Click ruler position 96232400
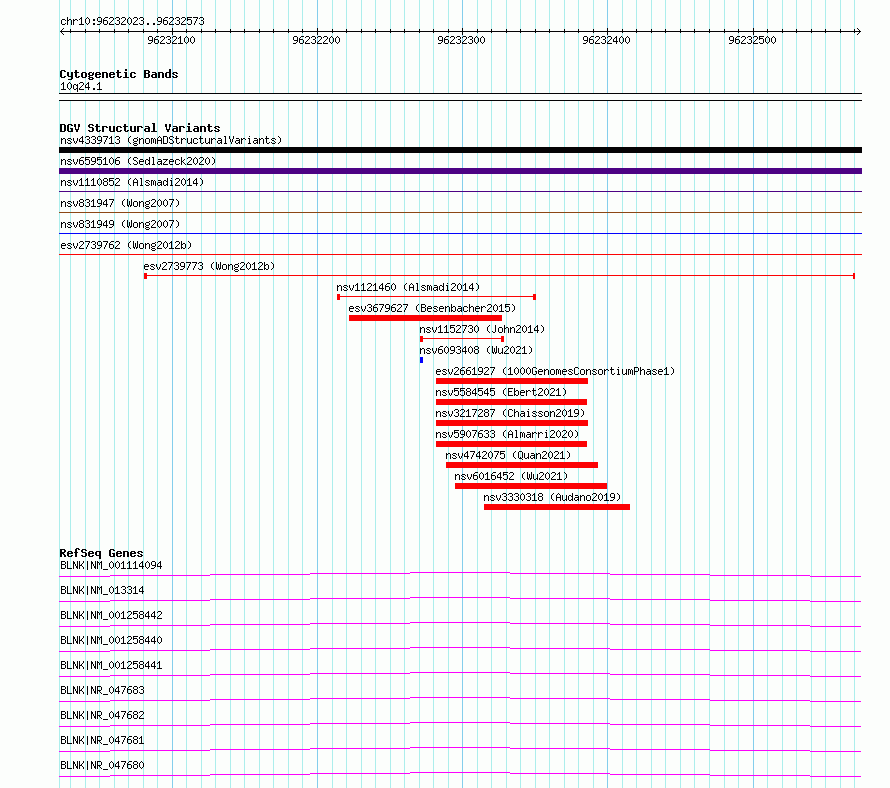This screenshot has width=890, height=788. (x=606, y=40)
